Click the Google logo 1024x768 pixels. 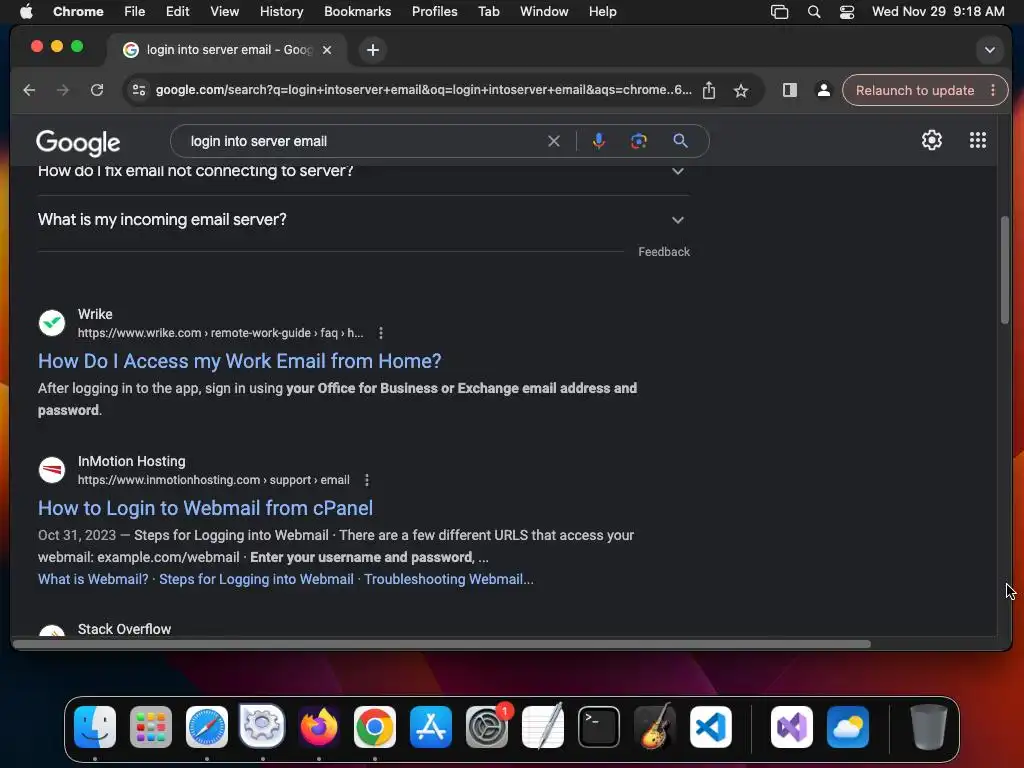[x=78, y=142]
